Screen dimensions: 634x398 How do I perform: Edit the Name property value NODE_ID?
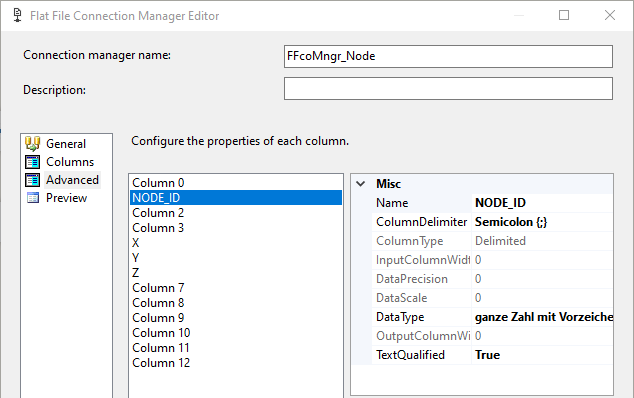[542, 203]
